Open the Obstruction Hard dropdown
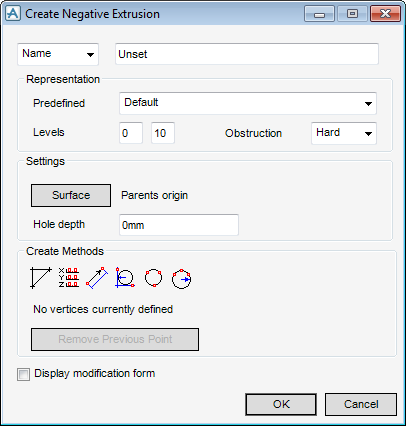Image resolution: width=406 pixels, height=426 pixels. [344, 133]
